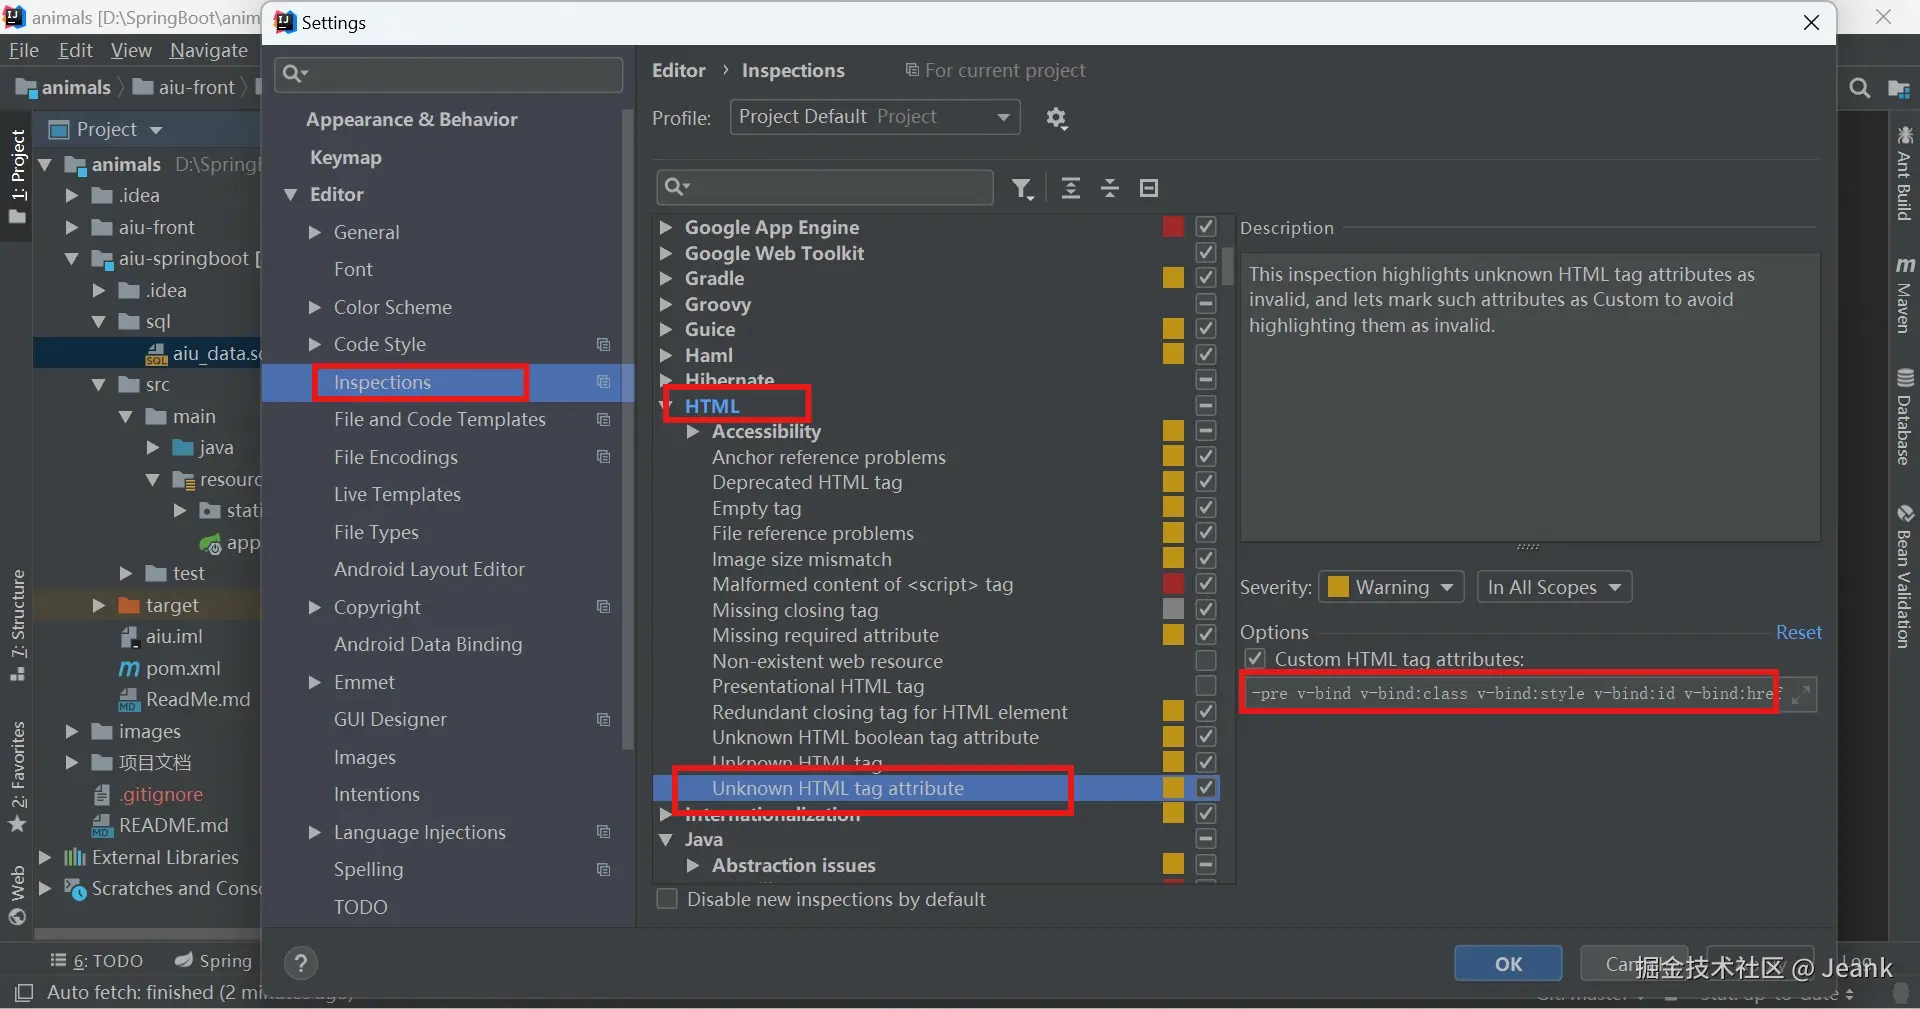Open the 1: Project tool window tab
The width and height of the screenshot is (1920, 1009).
tap(18, 177)
